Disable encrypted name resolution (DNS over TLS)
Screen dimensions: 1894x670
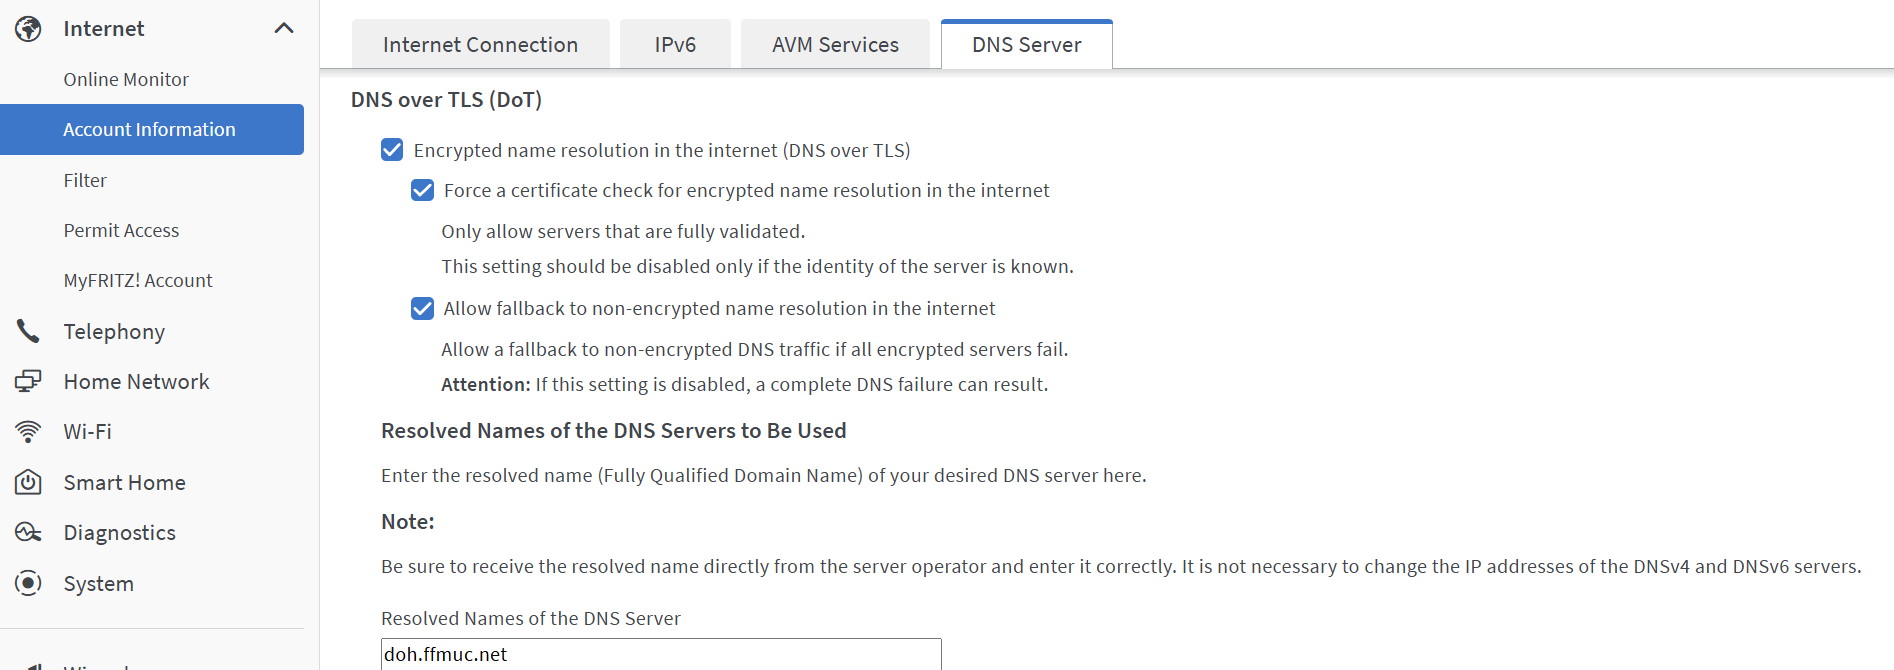tap(392, 150)
